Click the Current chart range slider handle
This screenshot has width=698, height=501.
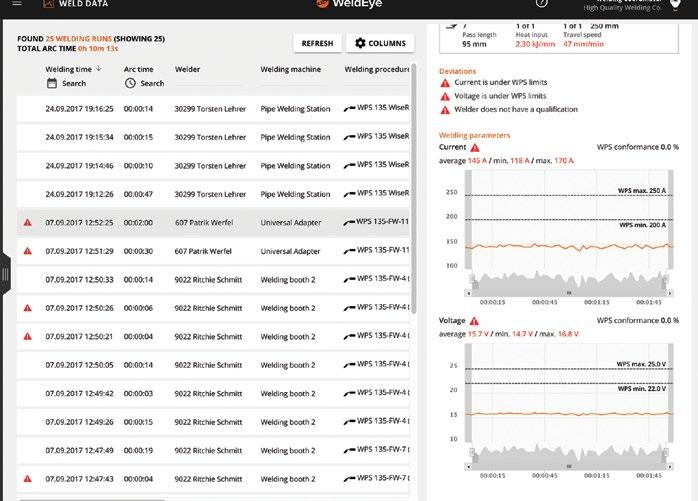click(x=569, y=293)
